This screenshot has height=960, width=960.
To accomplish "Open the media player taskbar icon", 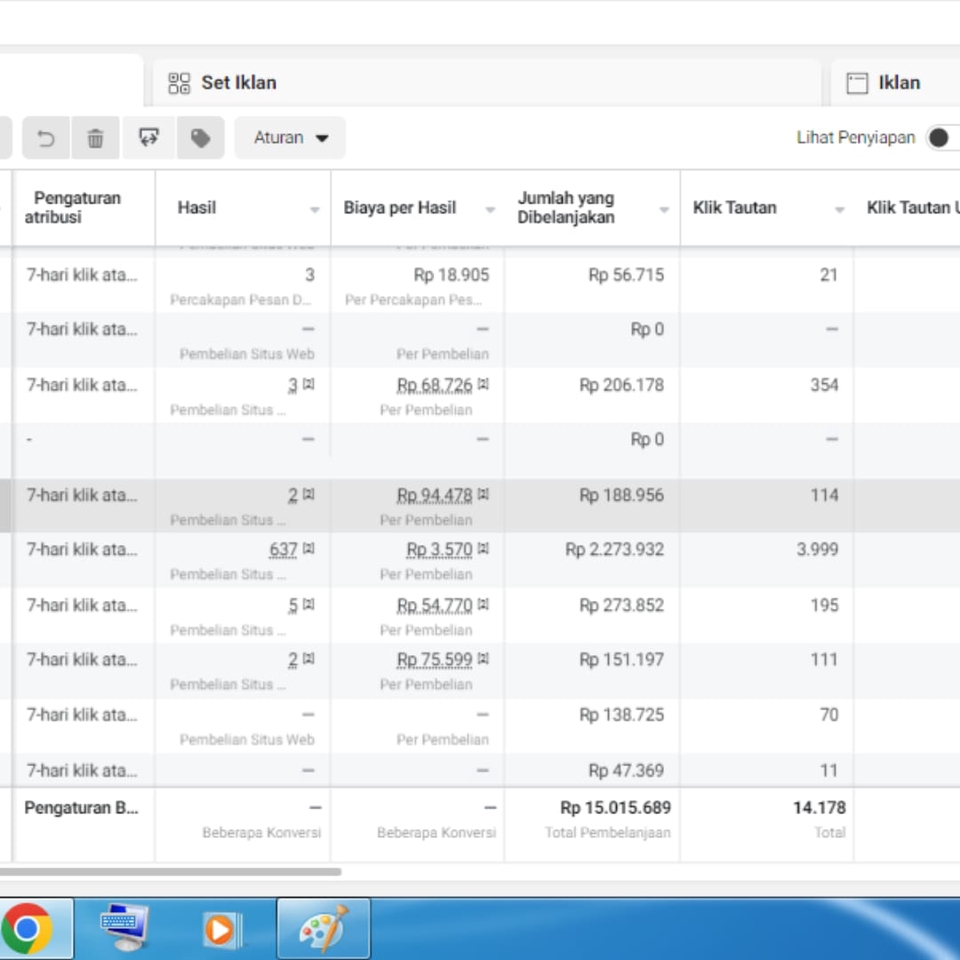I will 221,930.
